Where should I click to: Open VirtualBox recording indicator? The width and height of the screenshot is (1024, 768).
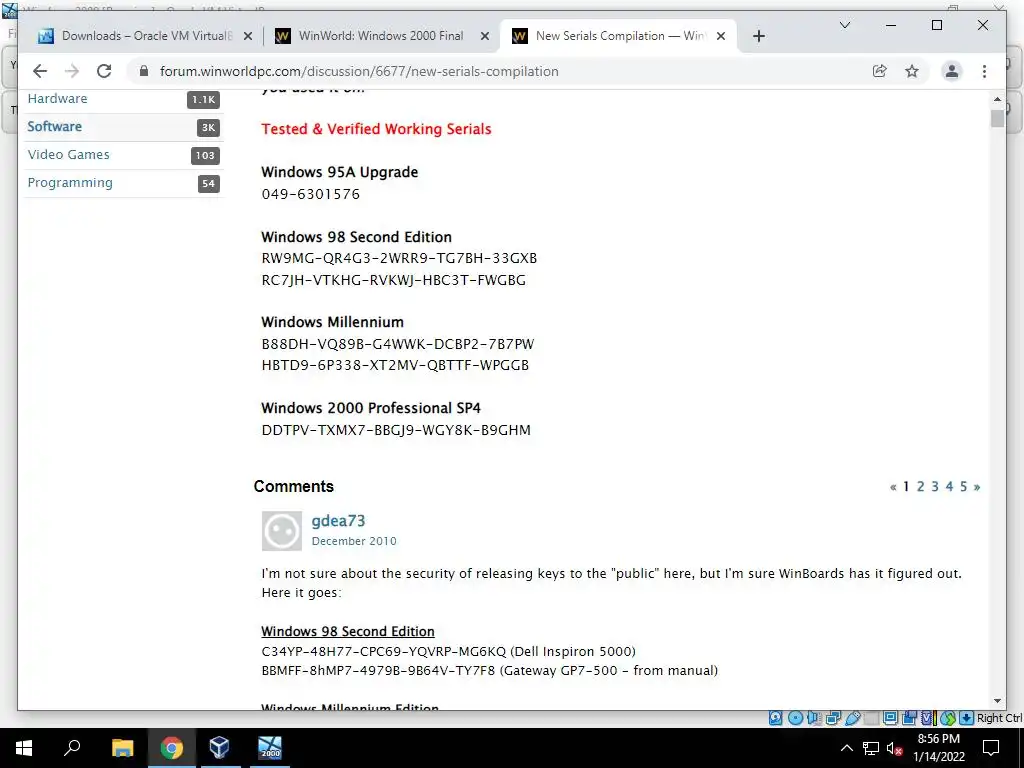pos(909,718)
